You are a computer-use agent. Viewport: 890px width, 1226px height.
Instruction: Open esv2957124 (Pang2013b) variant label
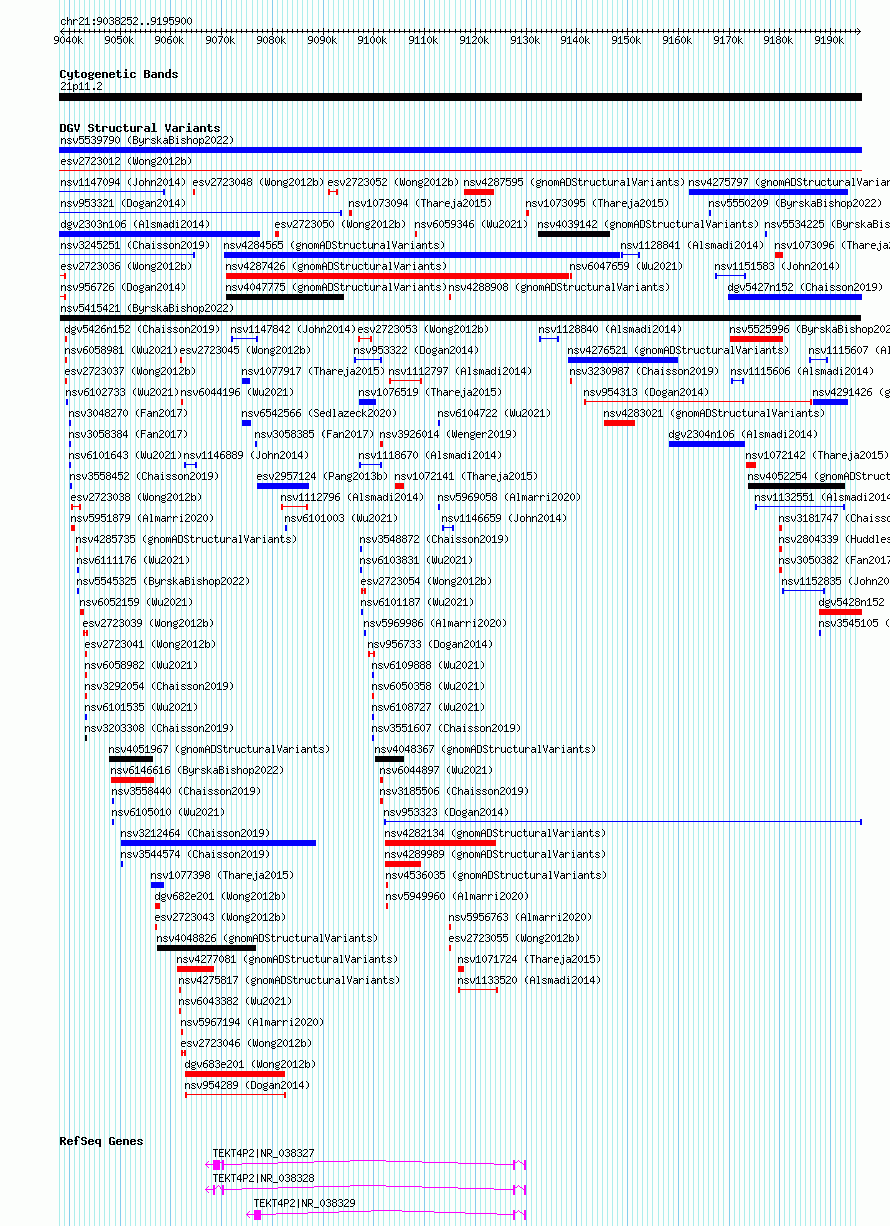pyautogui.click(x=323, y=476)
